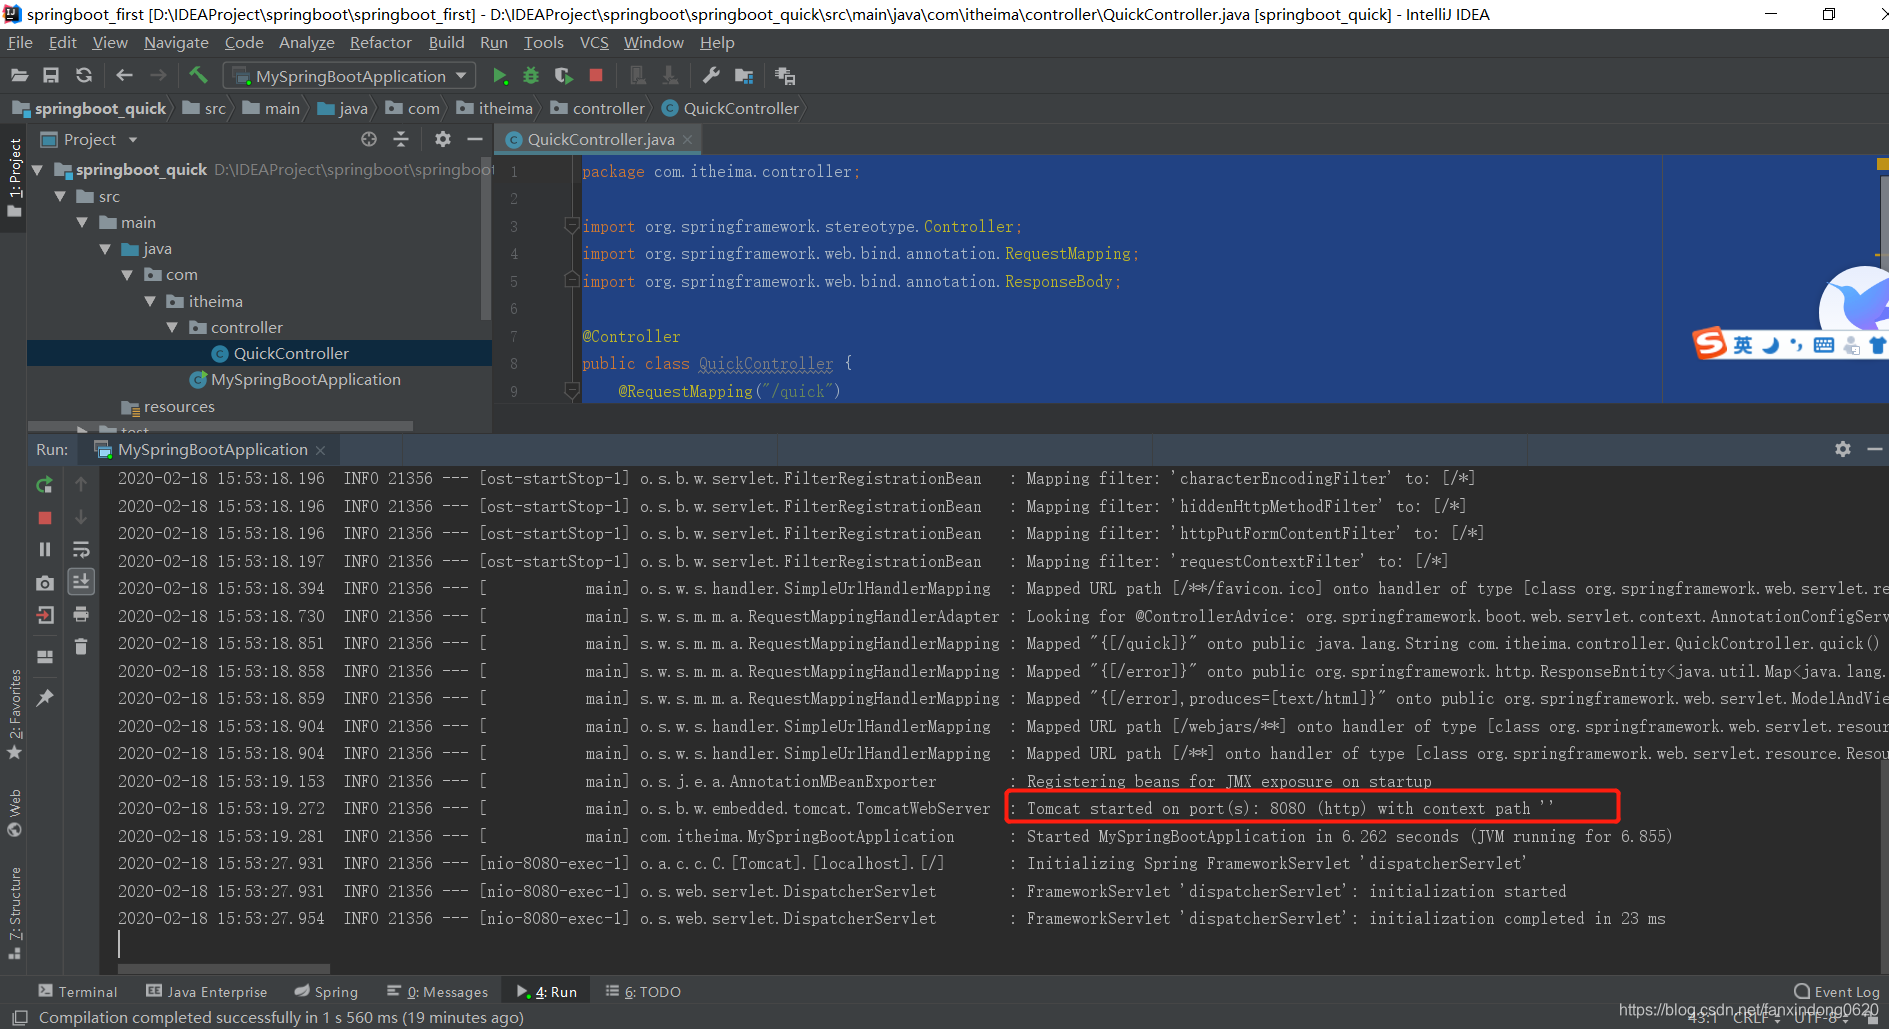Collapse the itheima package node
The image size is (1889, 1029).
(150, 301)
